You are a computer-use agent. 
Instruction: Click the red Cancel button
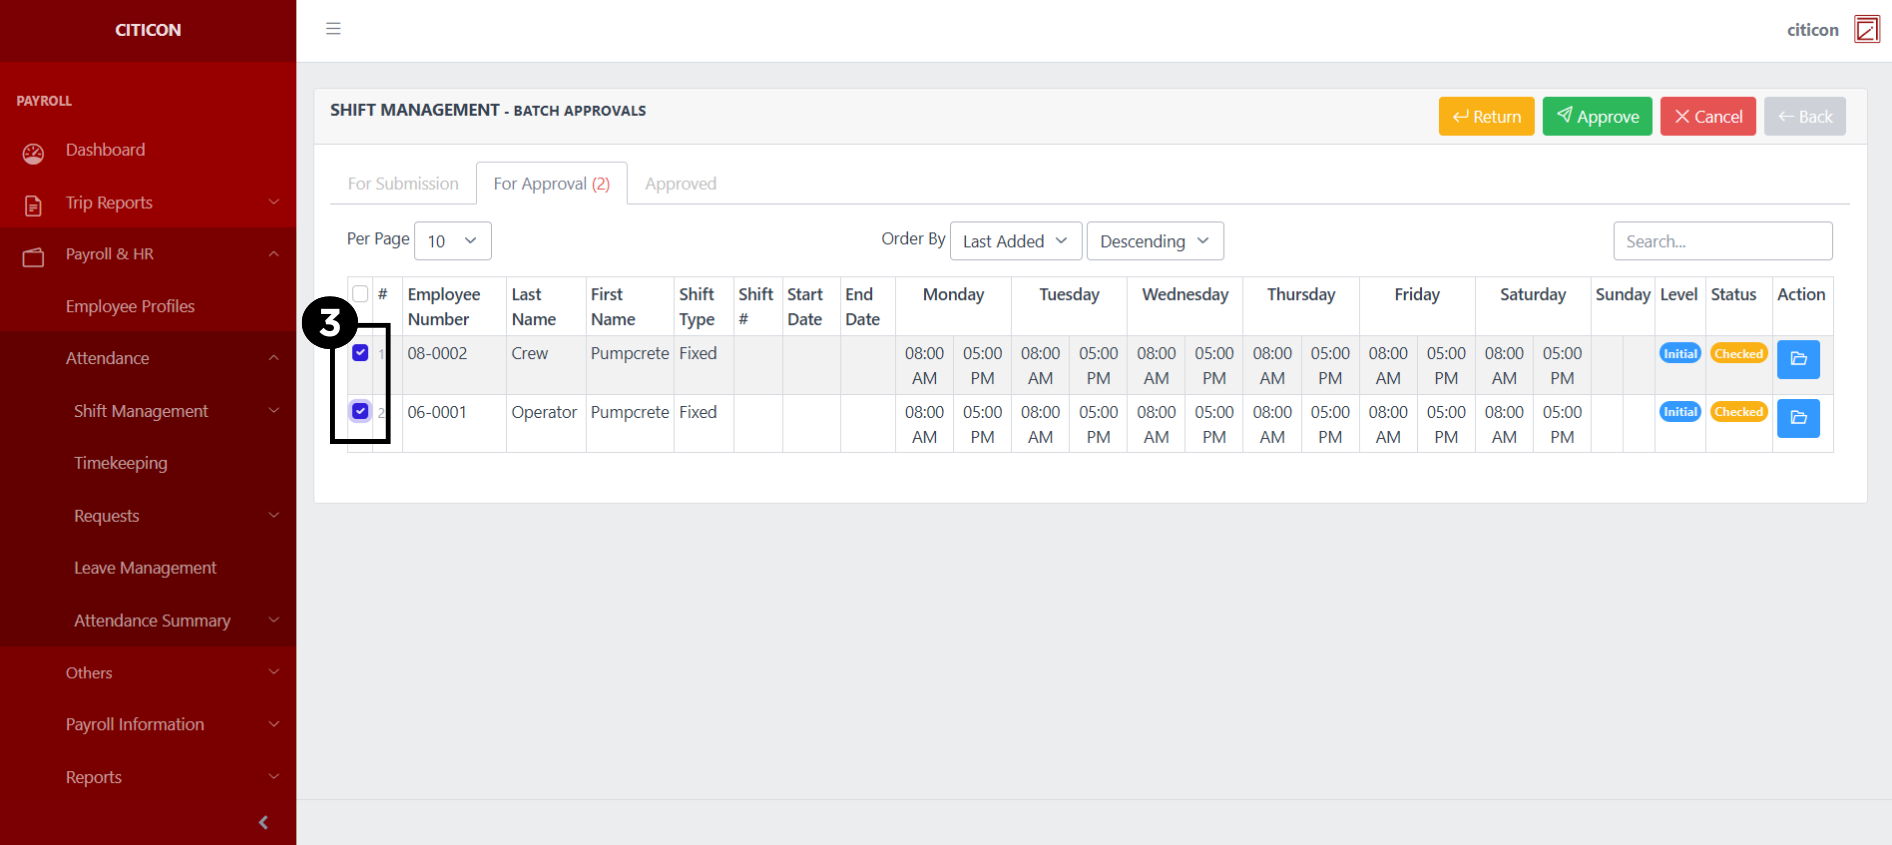[1707, 117]
